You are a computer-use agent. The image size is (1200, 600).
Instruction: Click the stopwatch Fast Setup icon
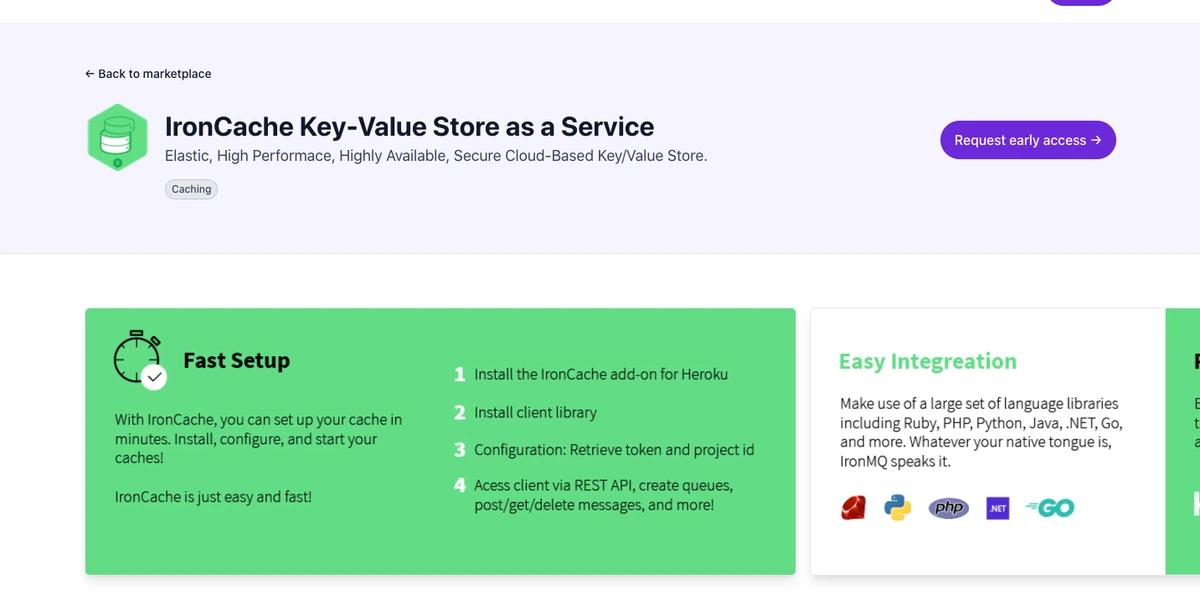click(x=140, y=358)
